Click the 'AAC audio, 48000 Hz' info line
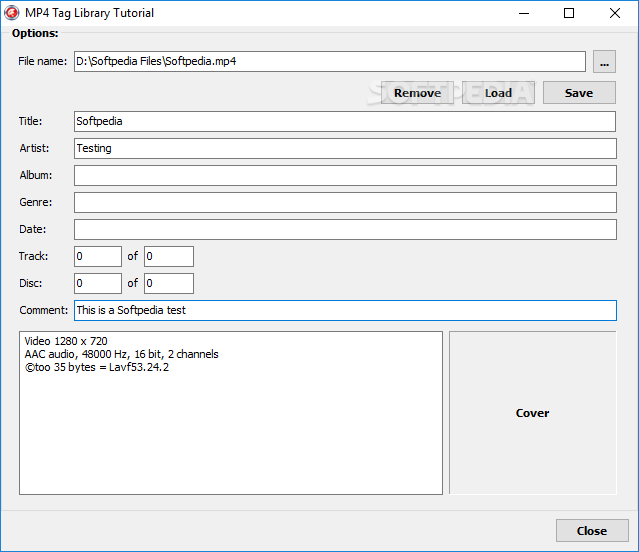Viewport: 639px width, 552px height. coord(121,354)
